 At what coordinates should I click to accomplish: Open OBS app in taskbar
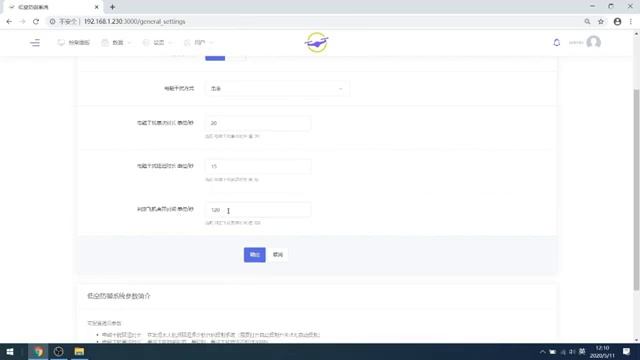[58, 351]
